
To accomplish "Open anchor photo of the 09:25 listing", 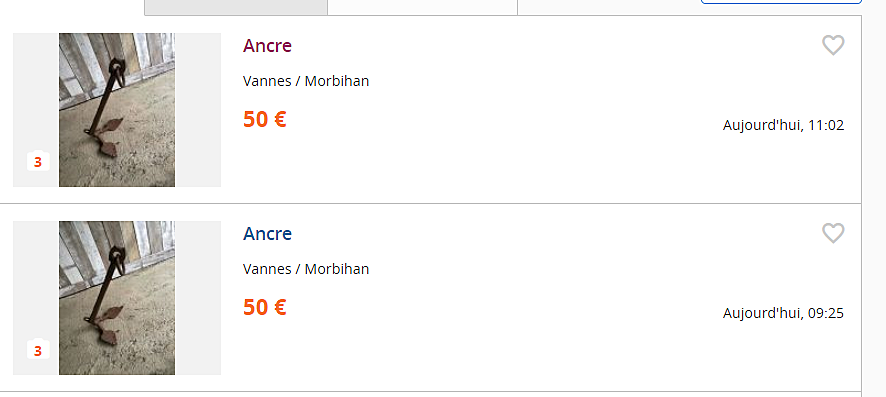I will click(117, 298).
